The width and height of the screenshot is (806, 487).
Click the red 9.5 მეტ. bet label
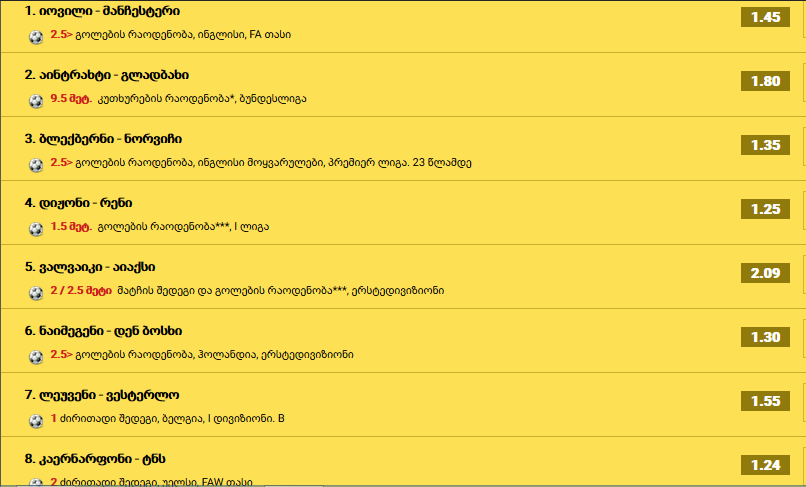[x=71, y=98]
